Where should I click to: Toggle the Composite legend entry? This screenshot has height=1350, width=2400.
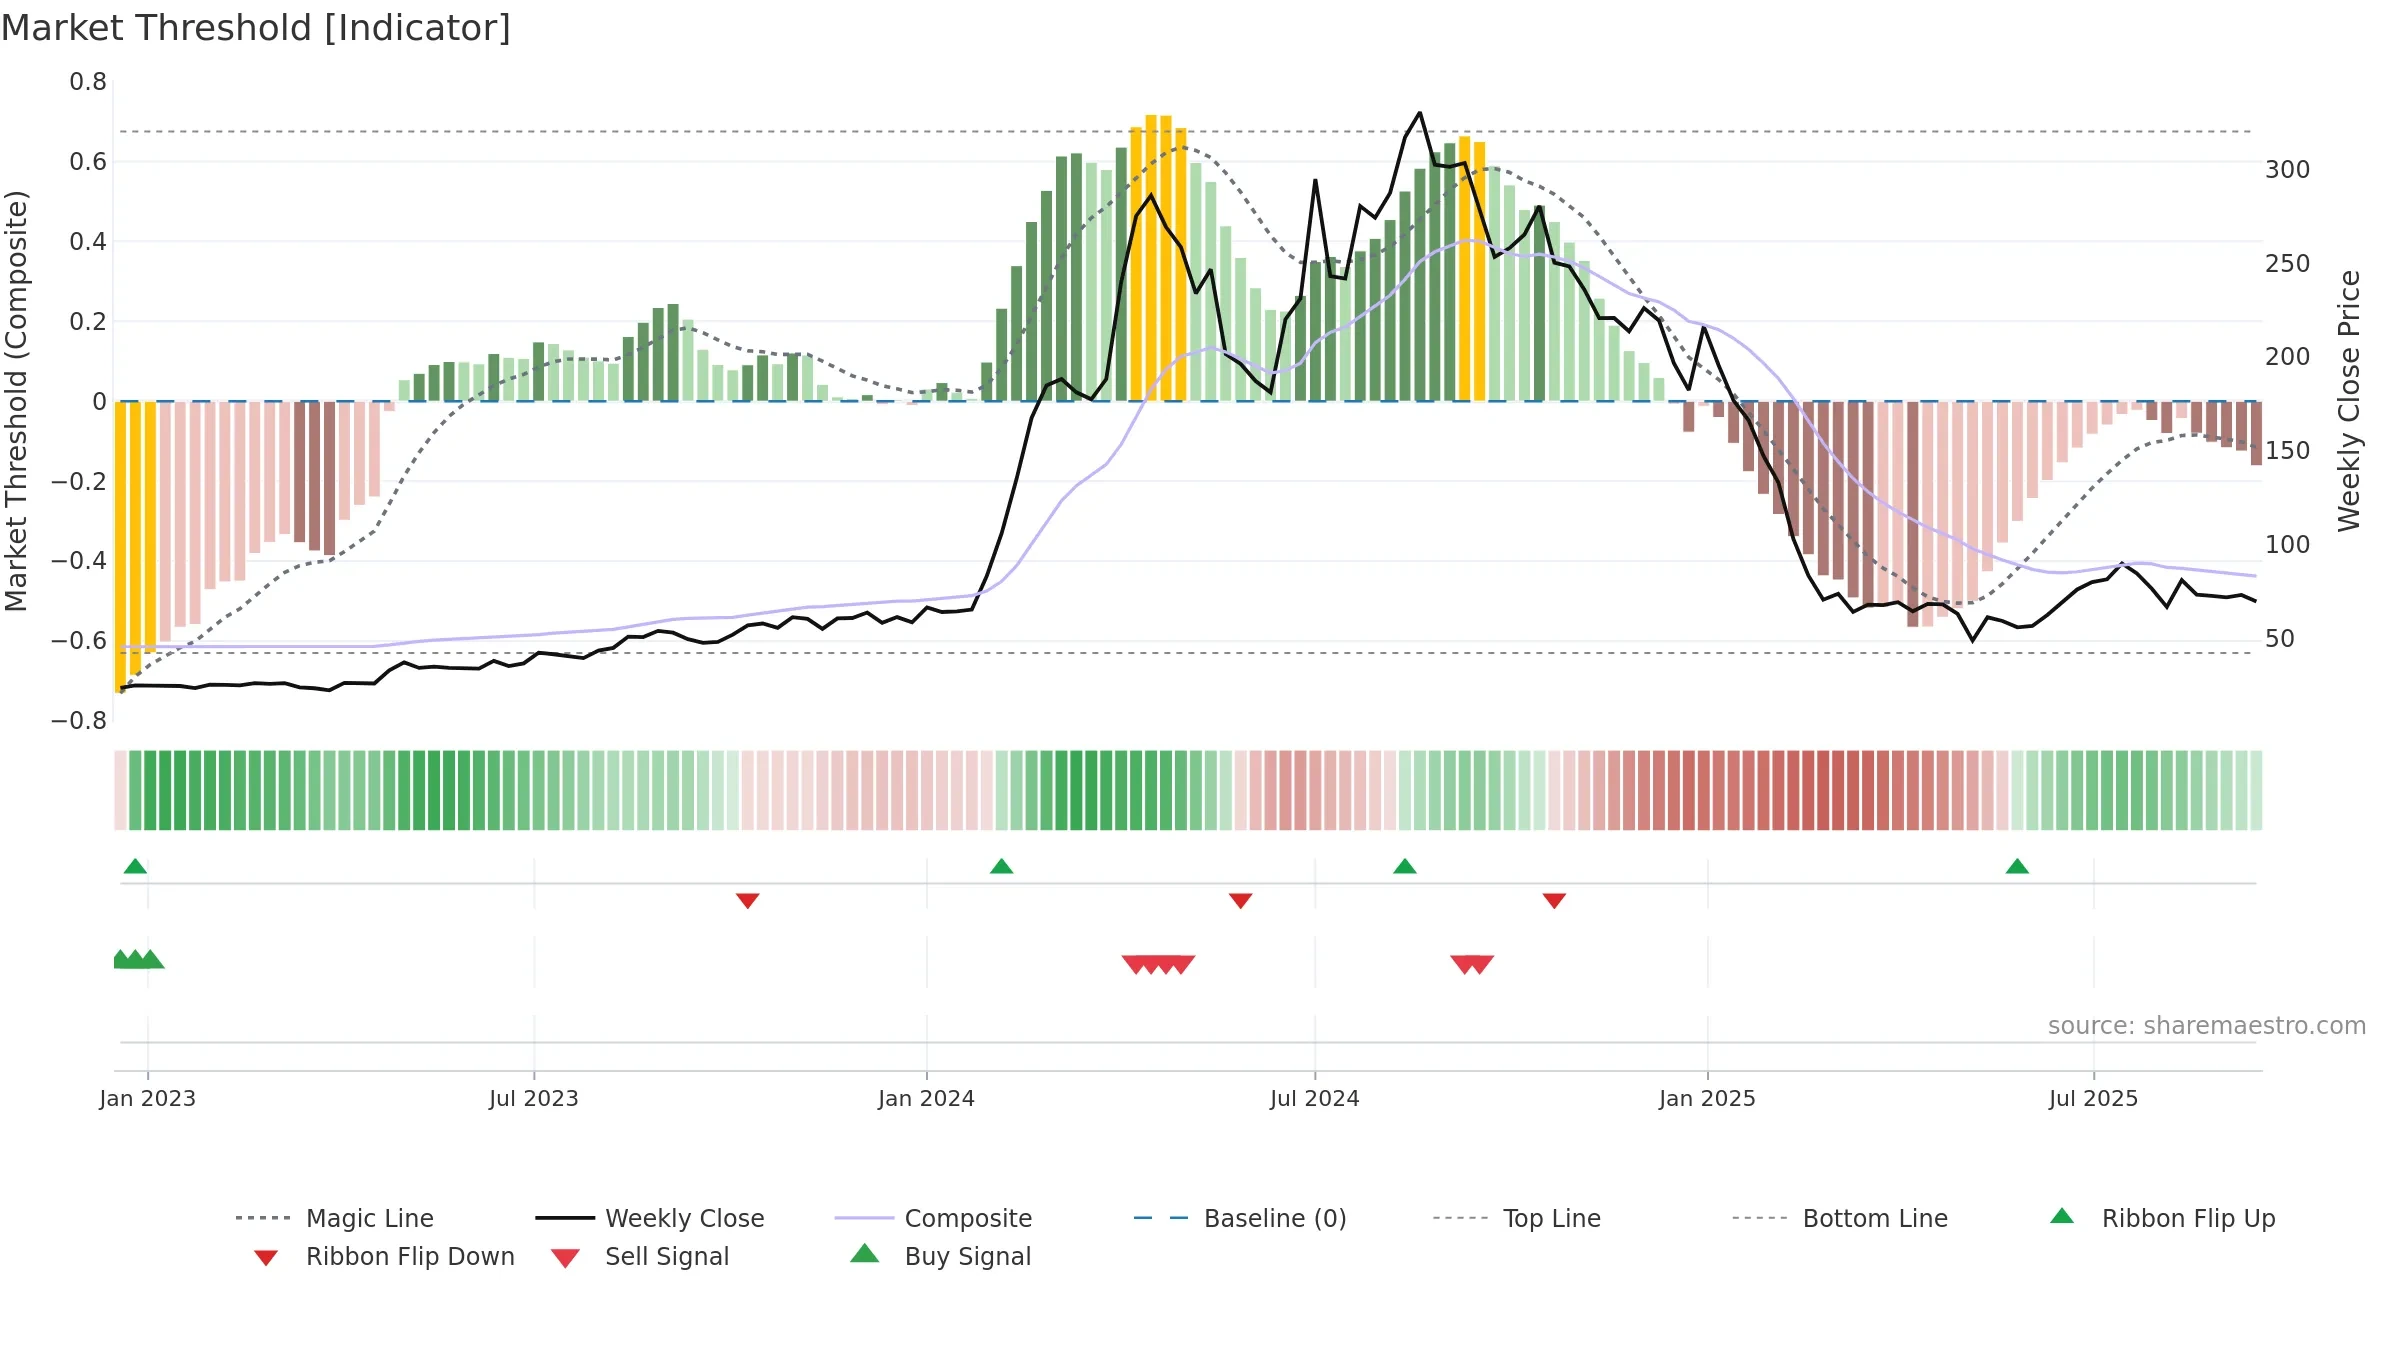933,1218
